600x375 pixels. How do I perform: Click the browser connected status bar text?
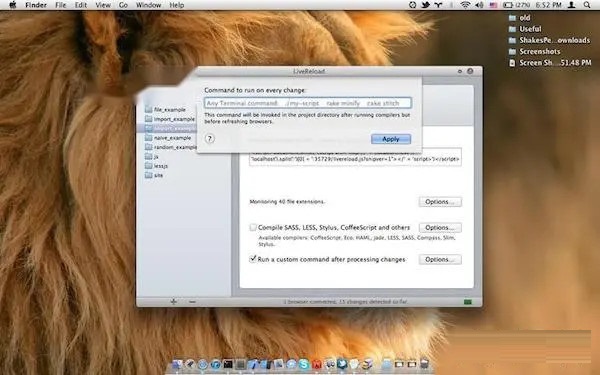pos(346,302)
